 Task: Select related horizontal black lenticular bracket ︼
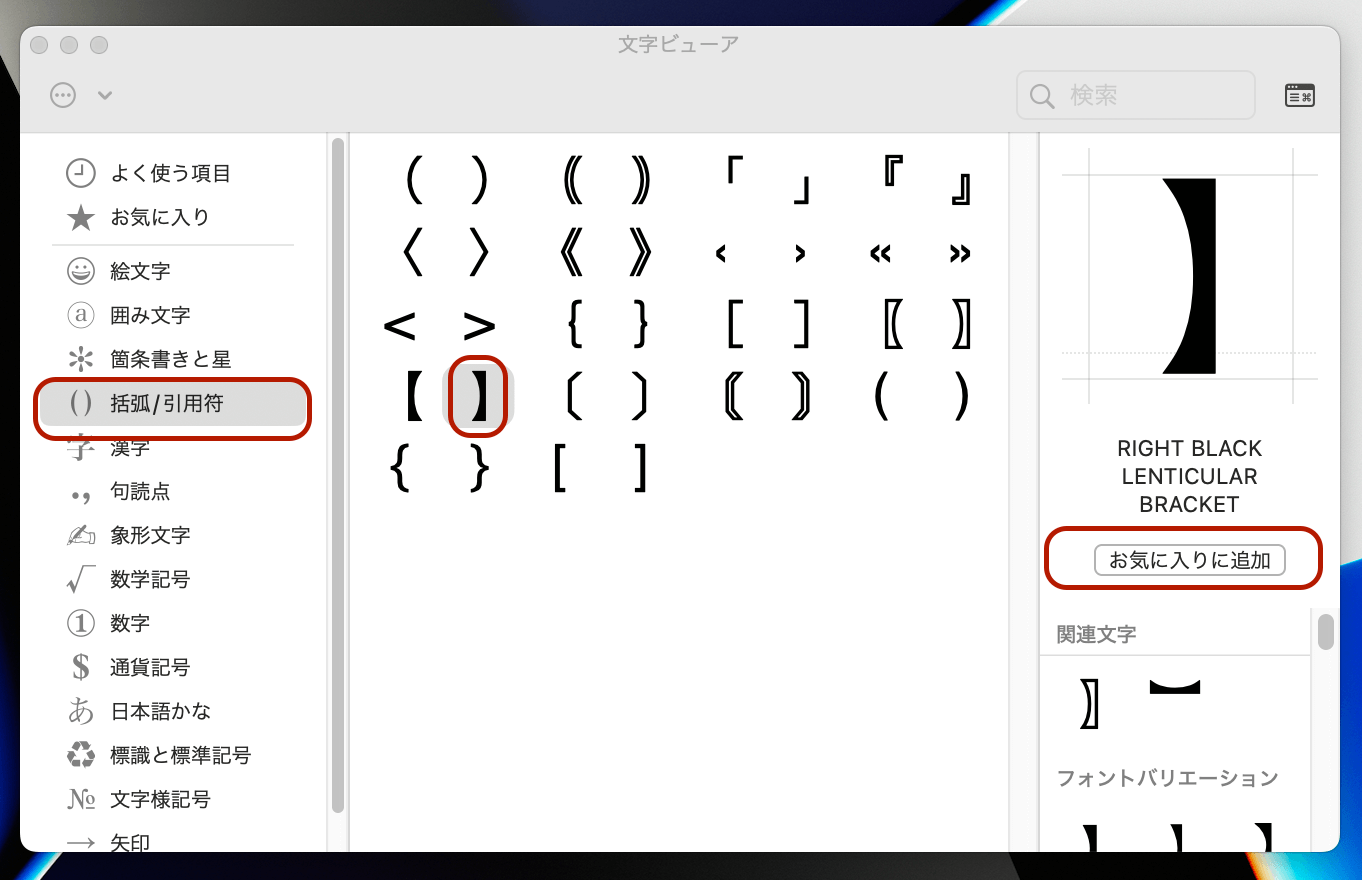coord(1175,686)
